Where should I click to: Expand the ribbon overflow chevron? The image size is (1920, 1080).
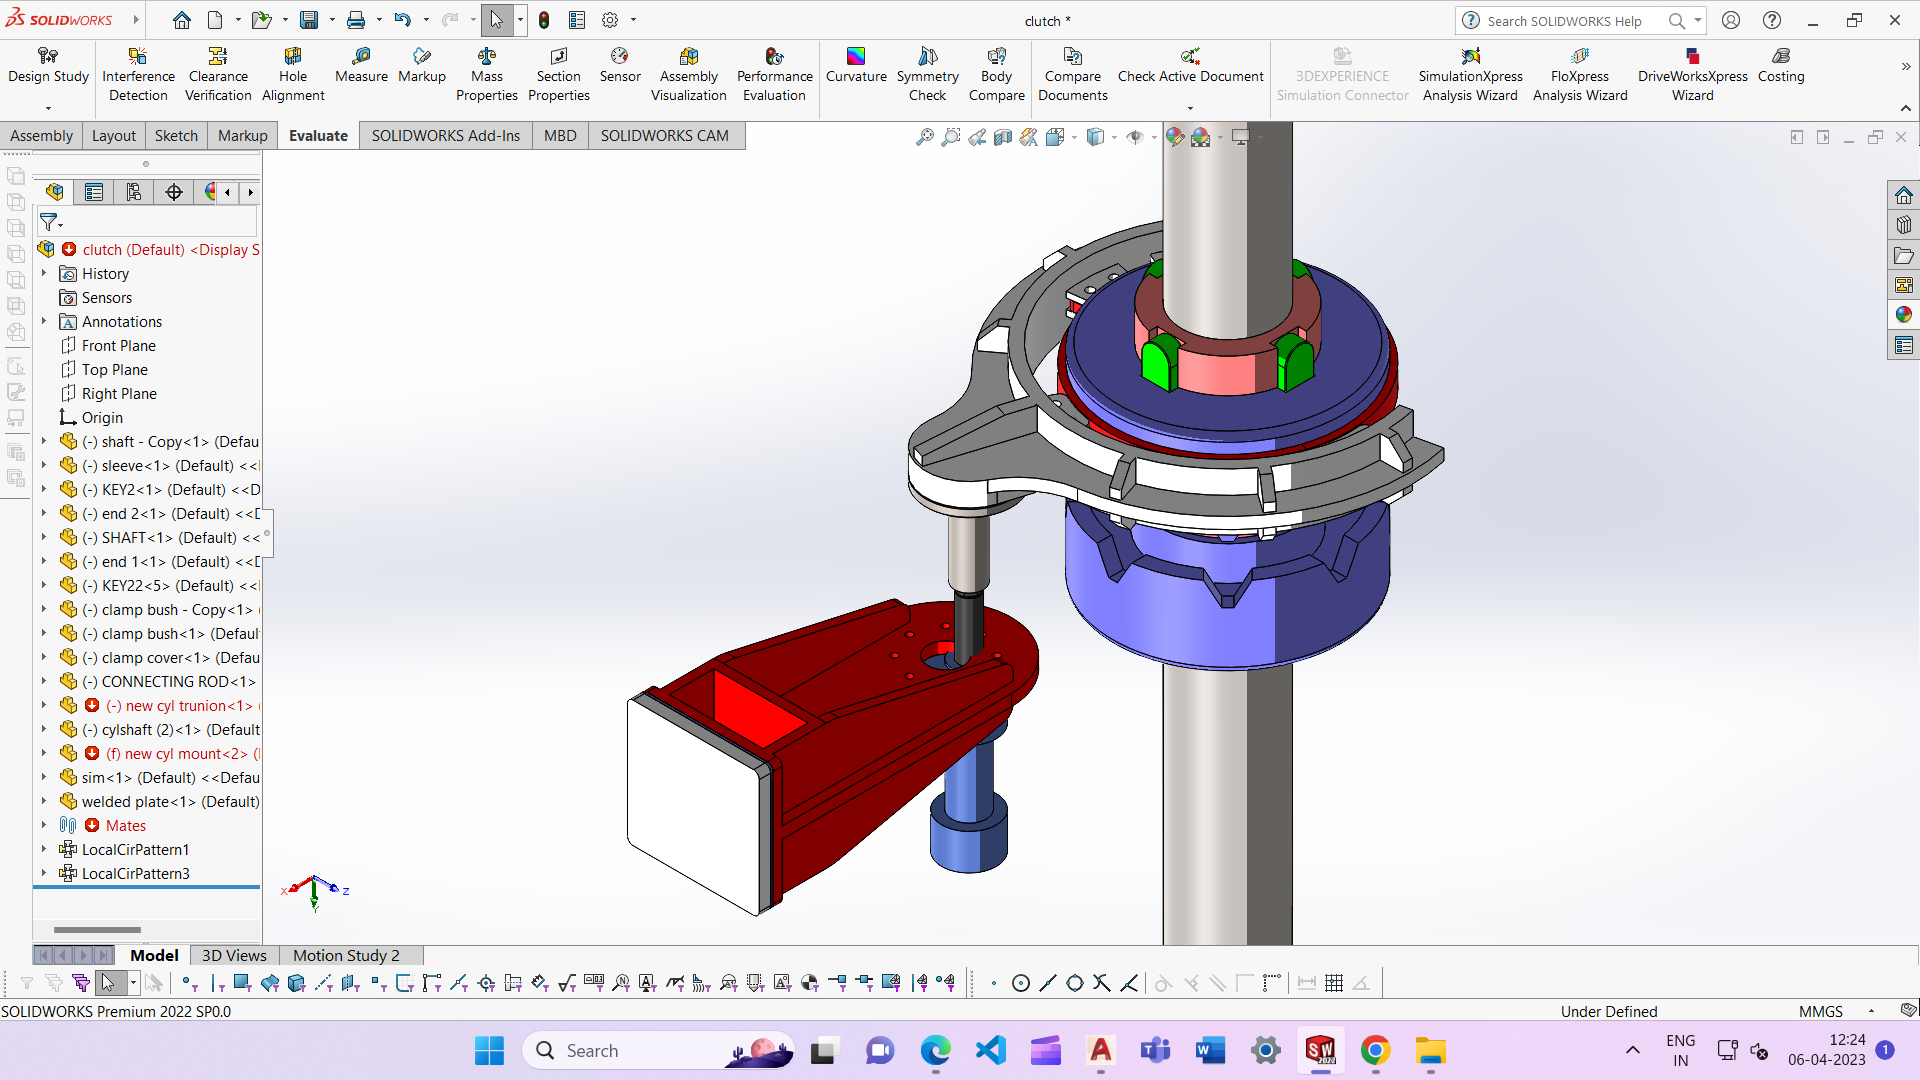(x=1905, y=67)
